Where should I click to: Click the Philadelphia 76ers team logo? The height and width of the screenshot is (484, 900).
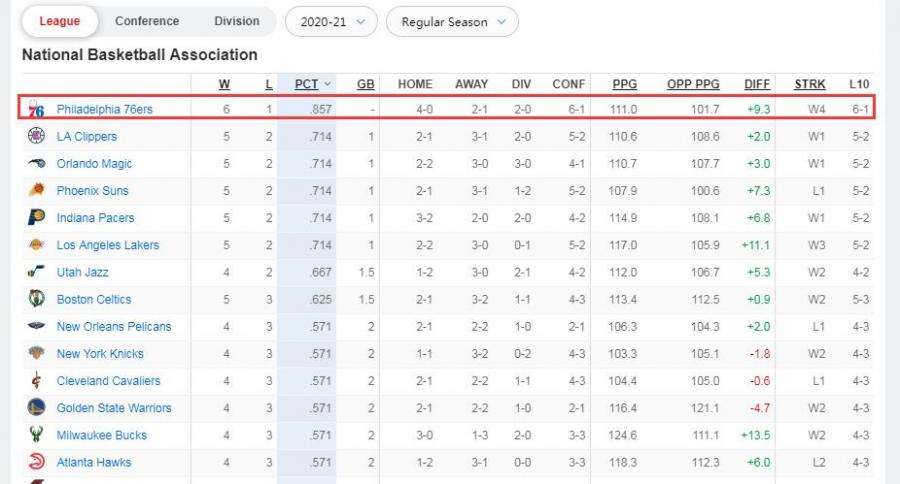coord(36,109)
